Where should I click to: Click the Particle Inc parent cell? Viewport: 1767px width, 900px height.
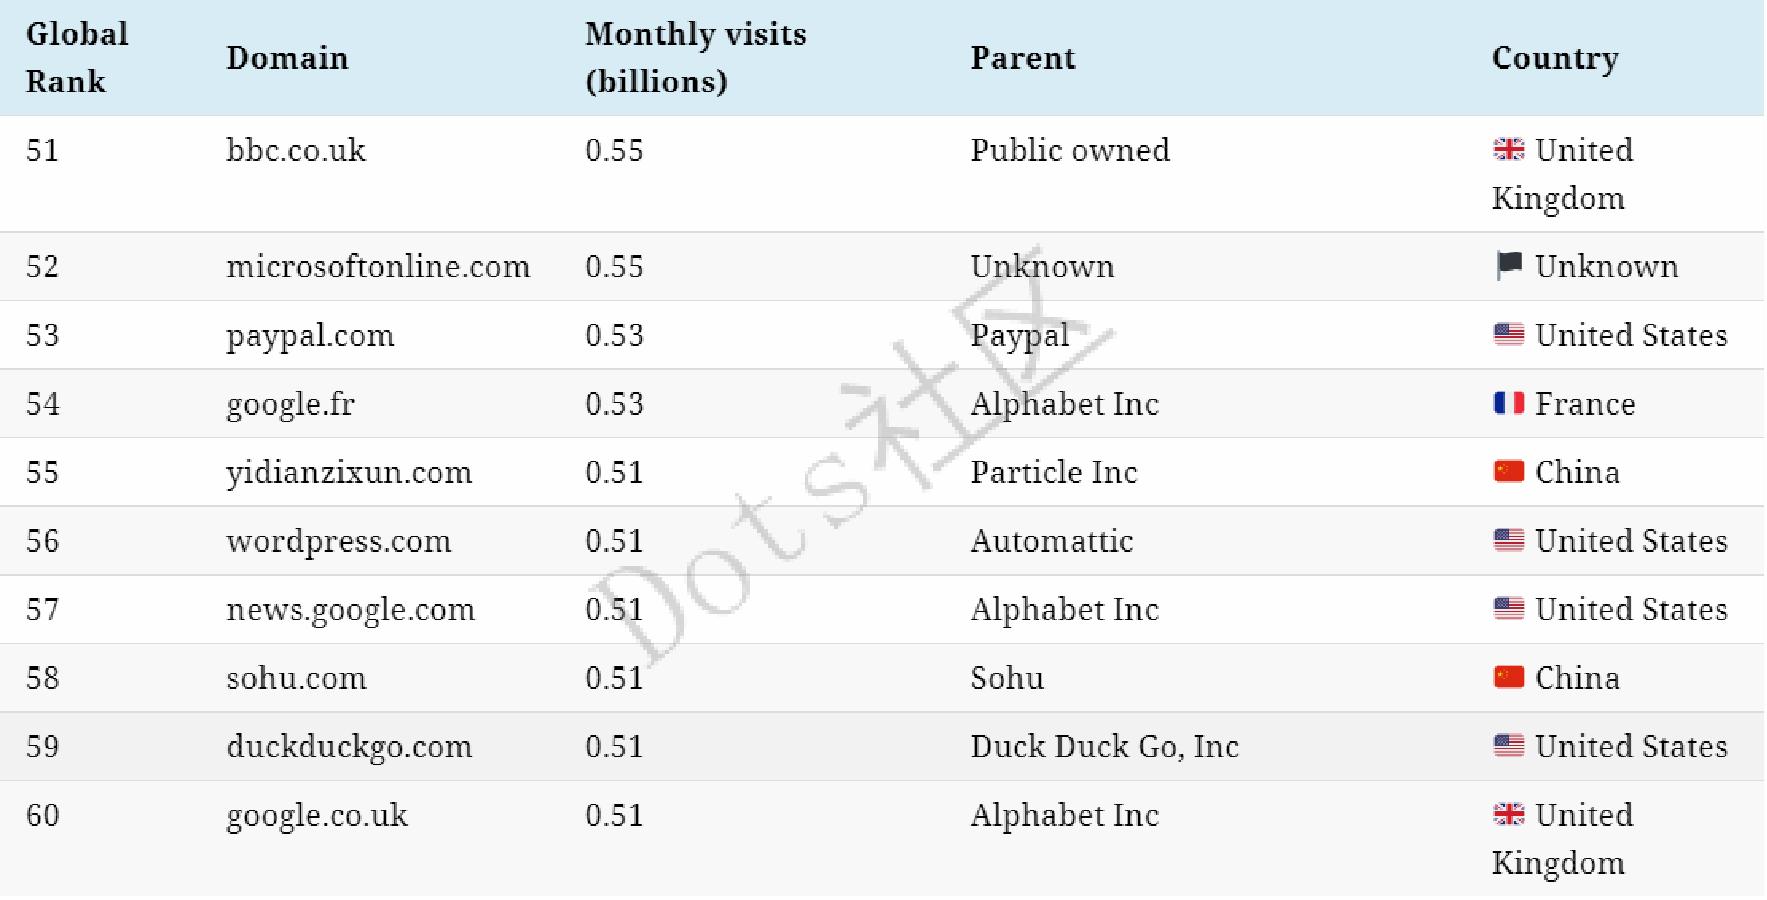[1053, 473]
